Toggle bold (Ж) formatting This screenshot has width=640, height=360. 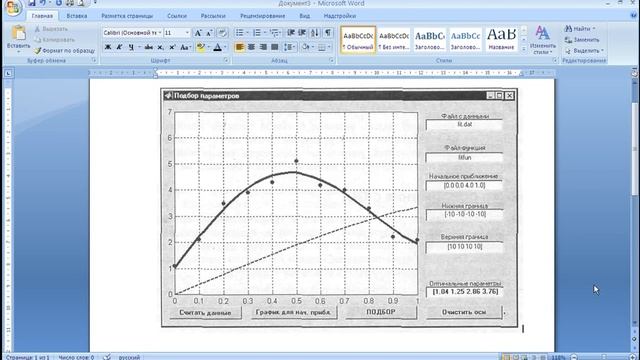pyautogui.click(x=108, y=47)
